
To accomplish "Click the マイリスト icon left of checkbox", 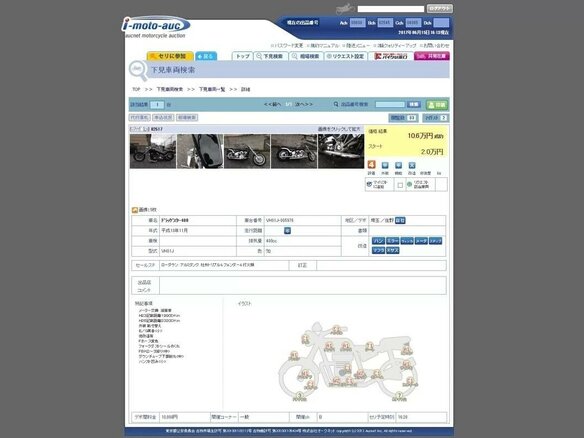I will [x=370, y=184].
